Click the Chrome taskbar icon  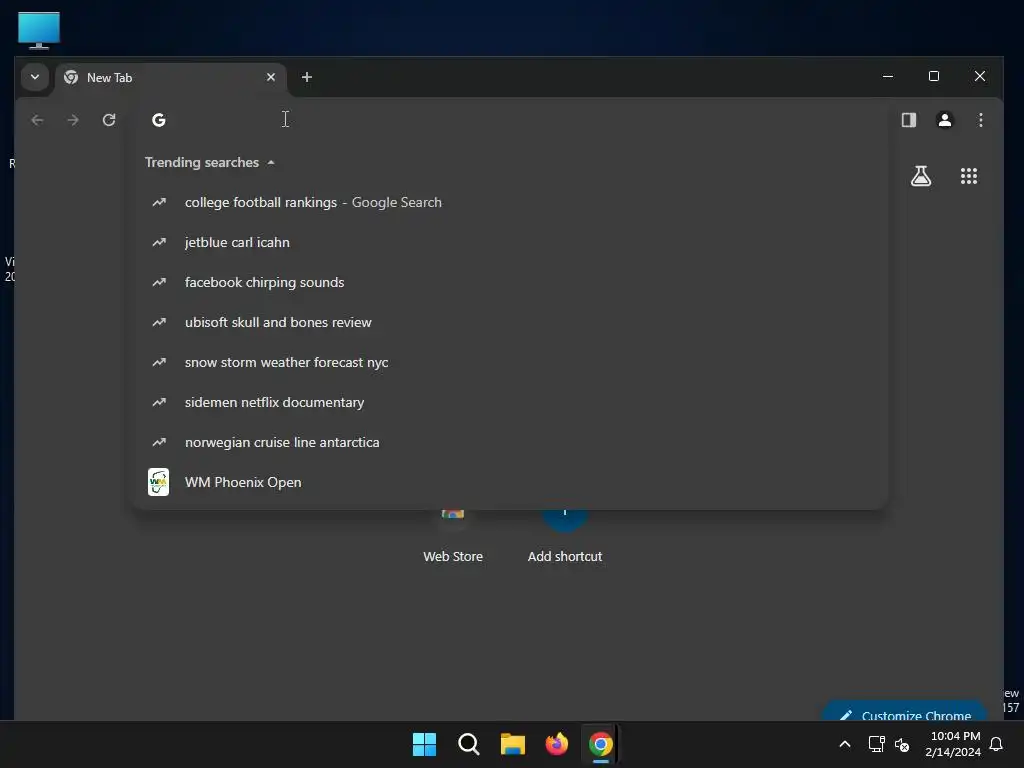[601, 744]
